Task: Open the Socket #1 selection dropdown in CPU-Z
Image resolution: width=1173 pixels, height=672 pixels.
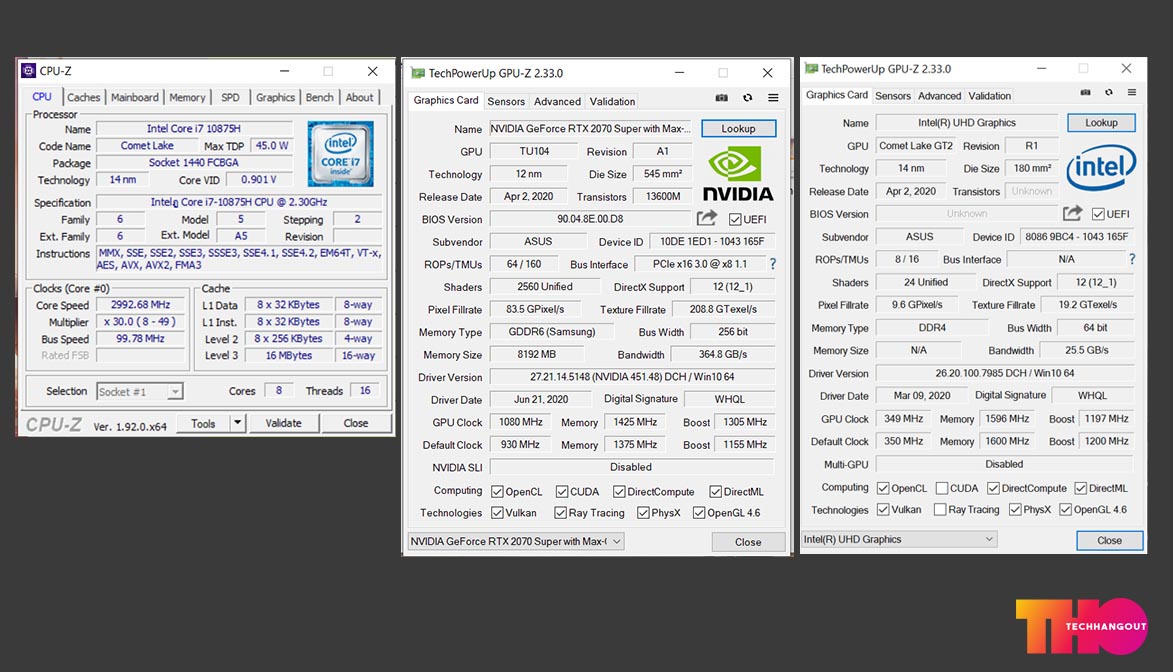Action: point(139,391)
